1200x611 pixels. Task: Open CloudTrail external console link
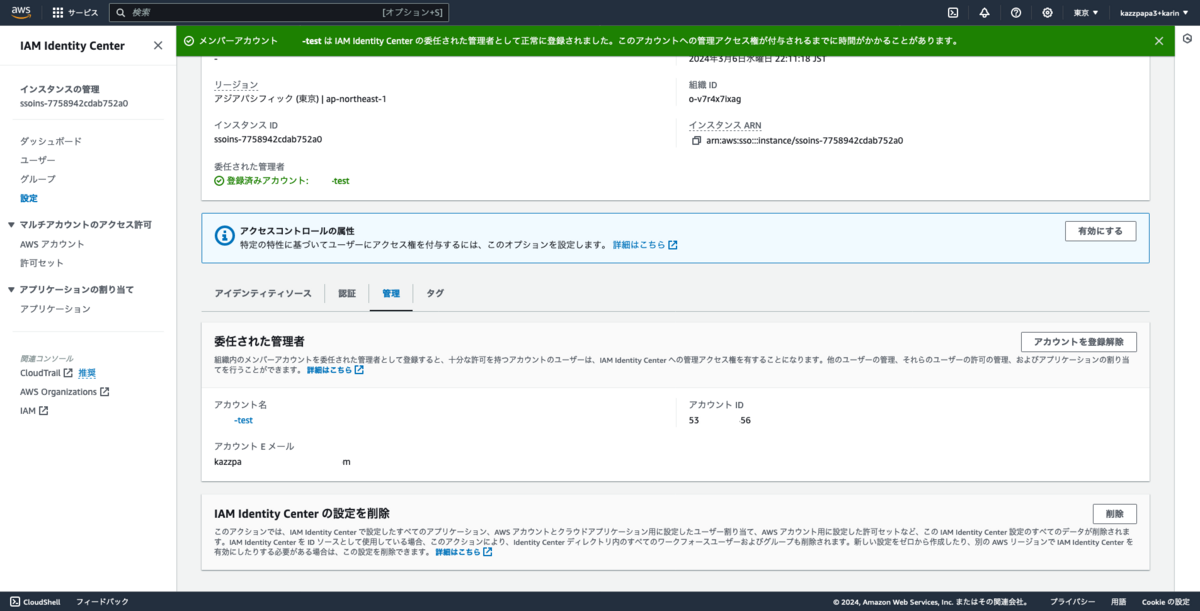(x=47, y=373)
